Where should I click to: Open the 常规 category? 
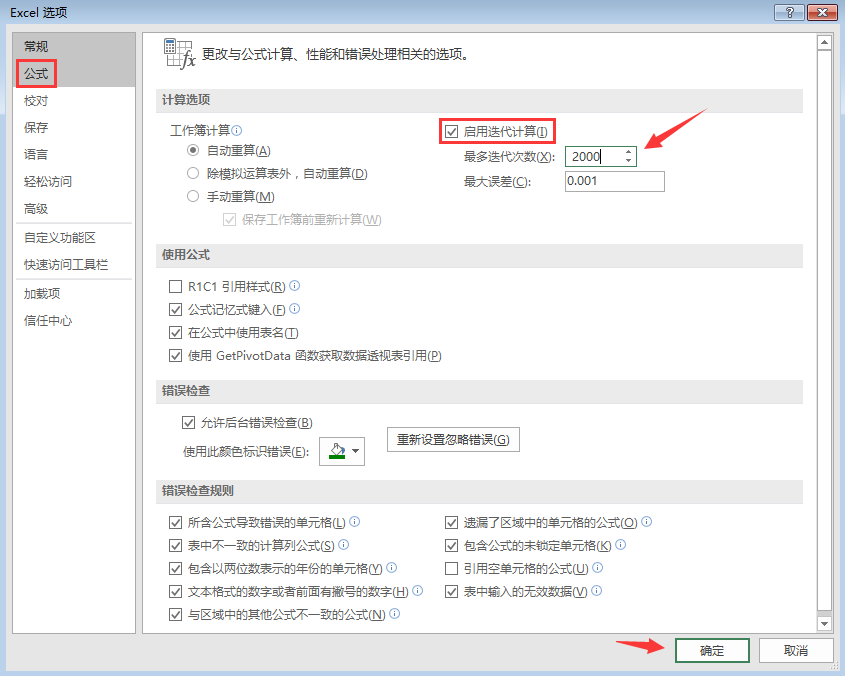pos(74,46)
